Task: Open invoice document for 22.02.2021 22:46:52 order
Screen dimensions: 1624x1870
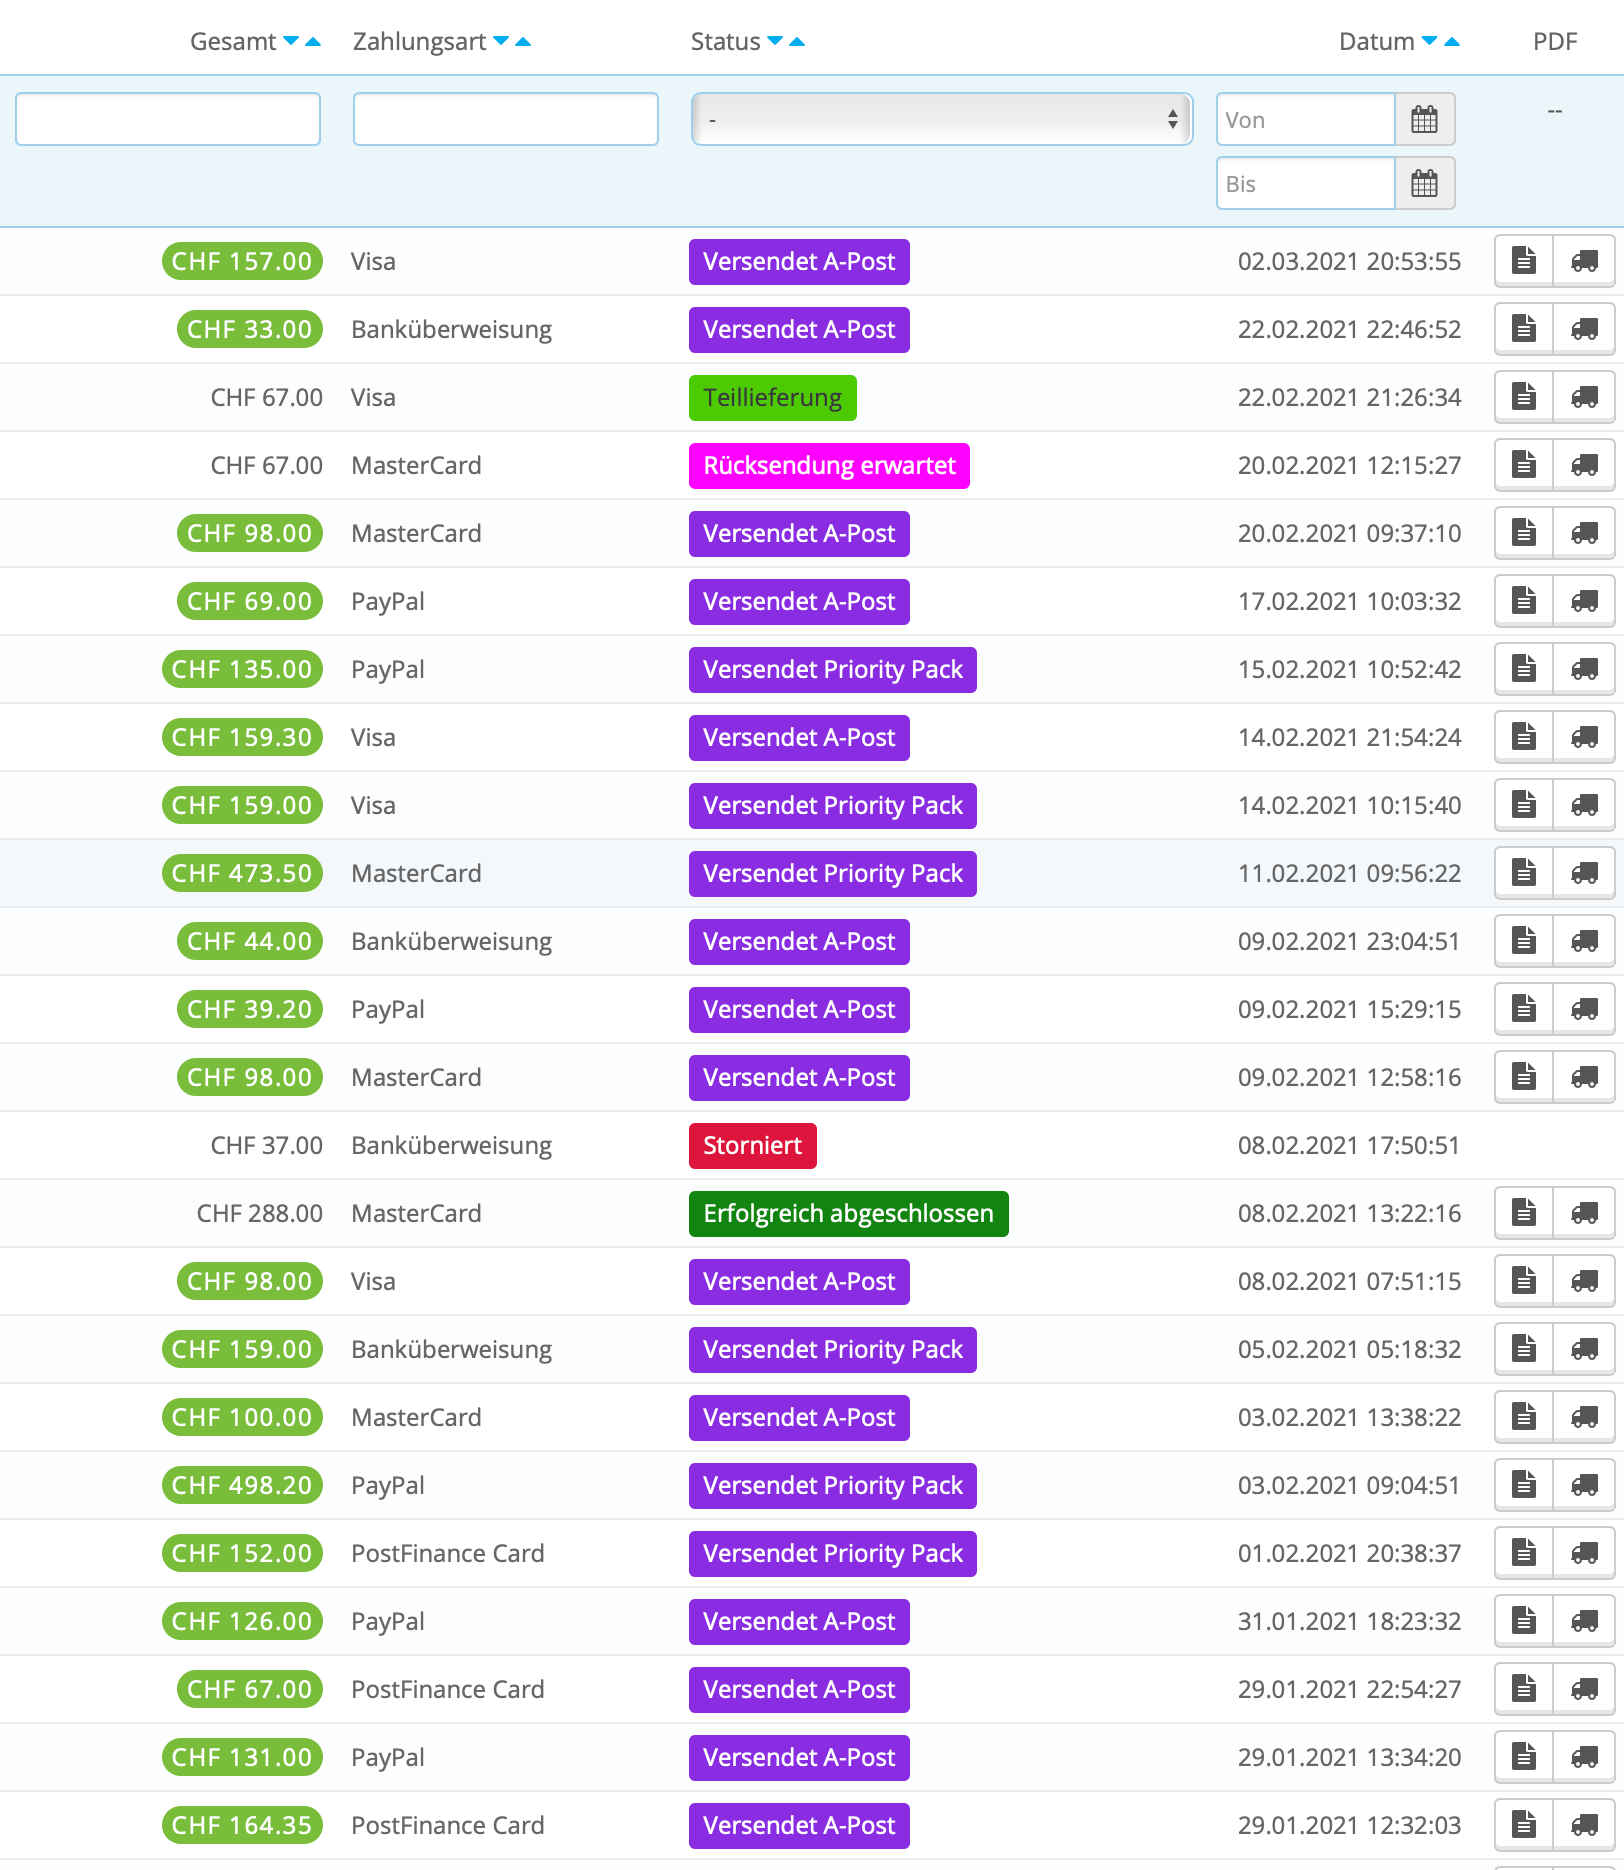Action: tap(1524, 329)
